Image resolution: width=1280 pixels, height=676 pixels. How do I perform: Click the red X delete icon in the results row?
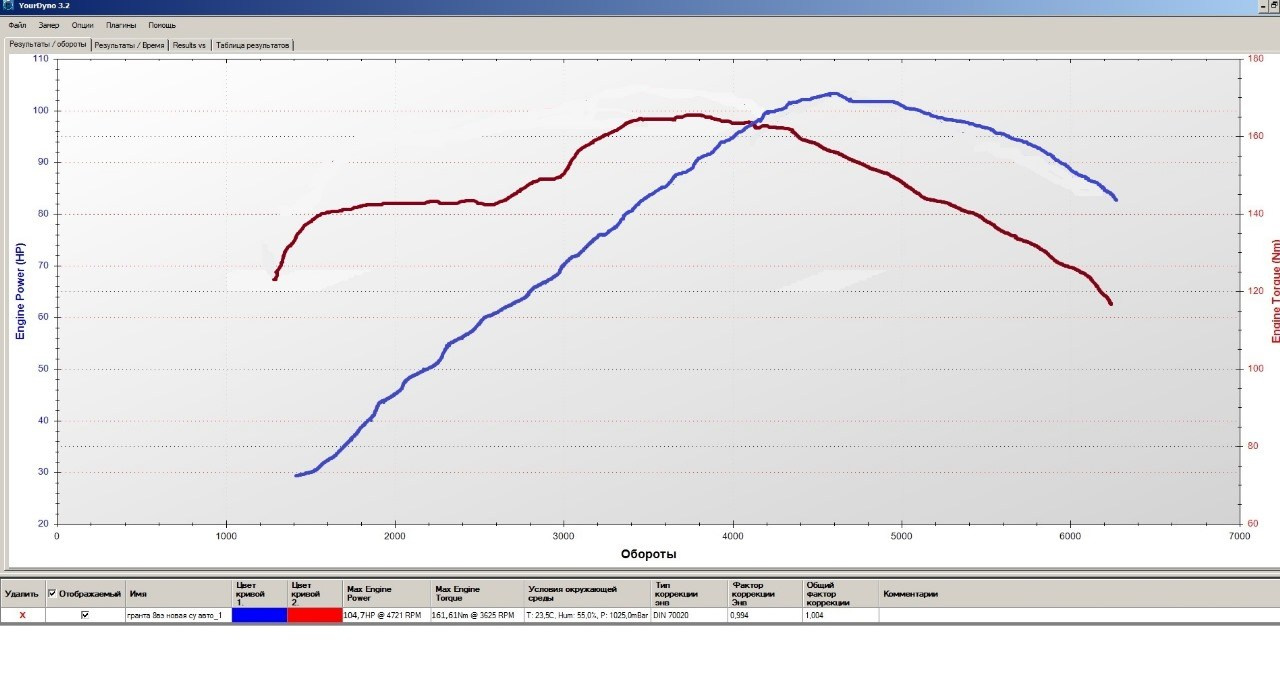coord(22,615)
